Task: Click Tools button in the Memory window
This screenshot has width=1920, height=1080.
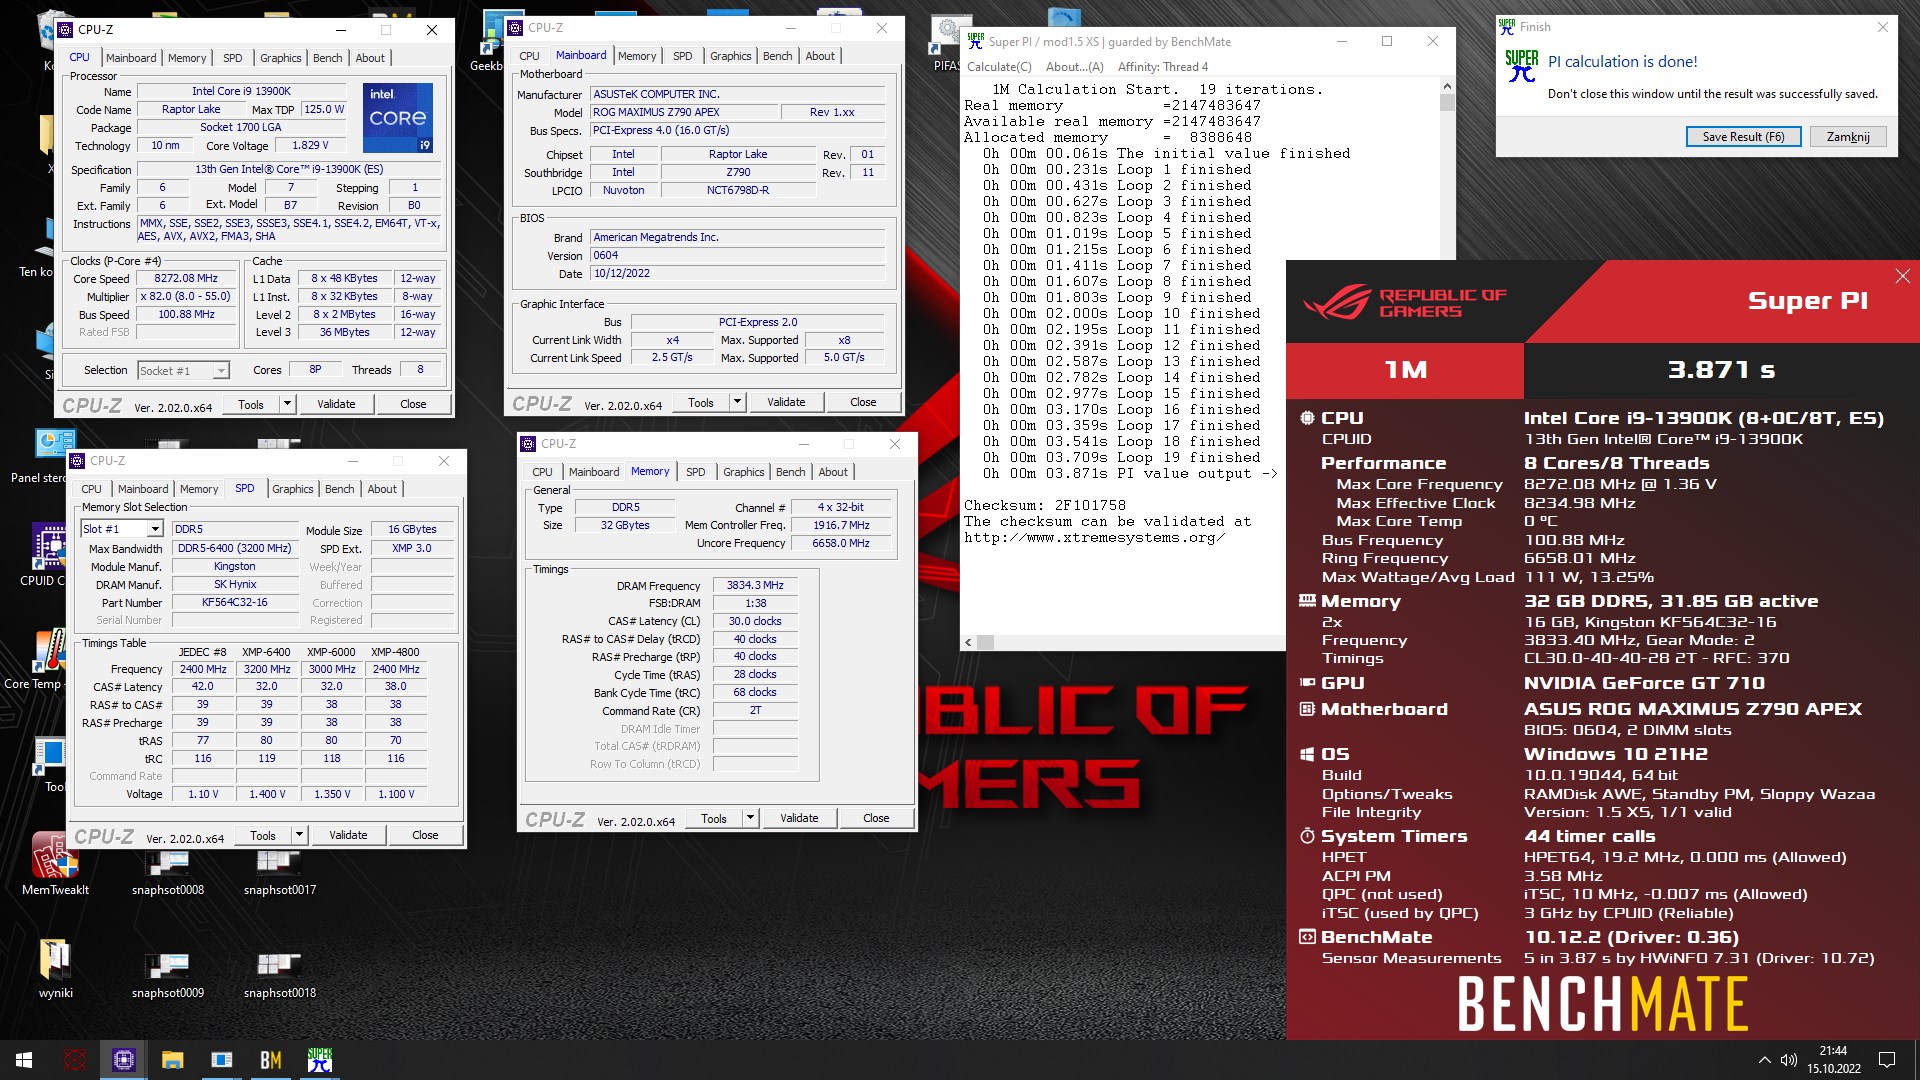Action: pos(714,818)
